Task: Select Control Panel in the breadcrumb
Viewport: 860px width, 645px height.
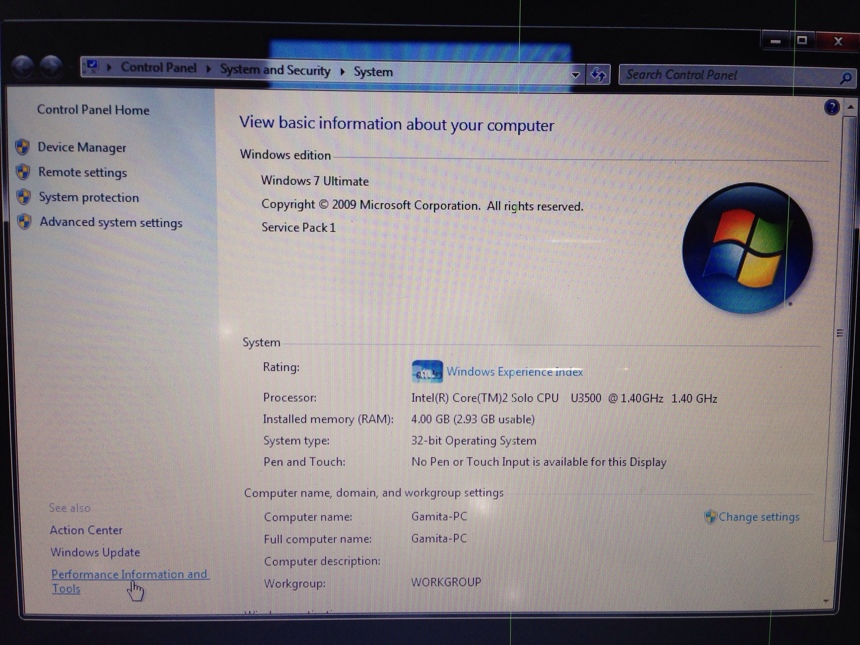Action: point(158,67)
